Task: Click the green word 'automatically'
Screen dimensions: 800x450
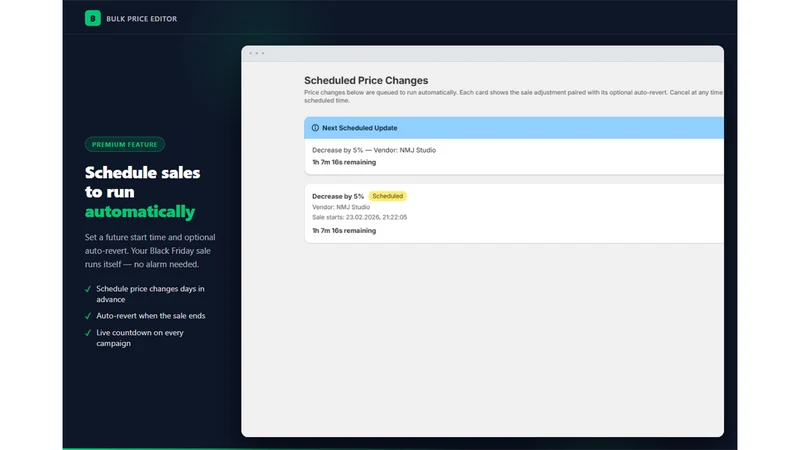Action: (140, 212)
